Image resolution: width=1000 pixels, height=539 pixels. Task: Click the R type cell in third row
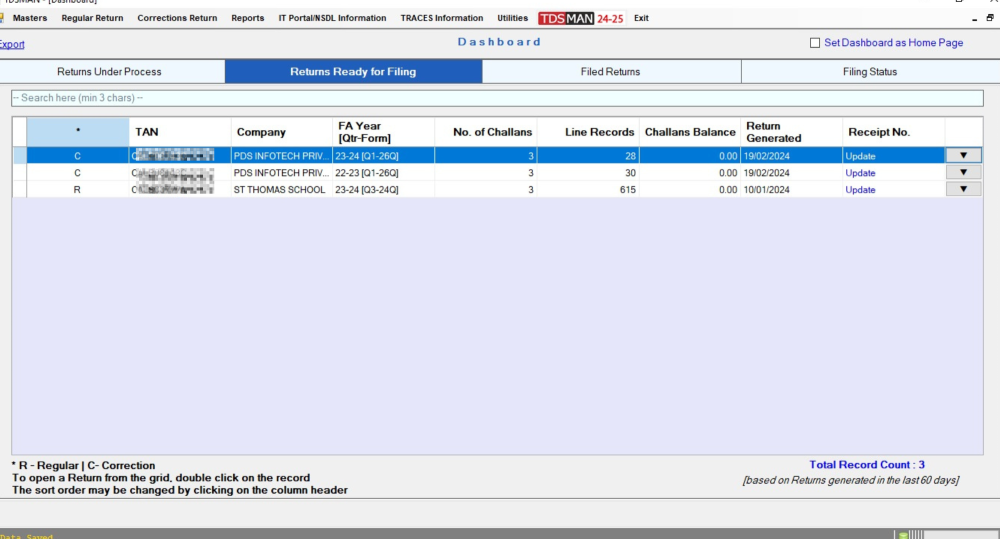pyautogui.click(x=77, y=189)
